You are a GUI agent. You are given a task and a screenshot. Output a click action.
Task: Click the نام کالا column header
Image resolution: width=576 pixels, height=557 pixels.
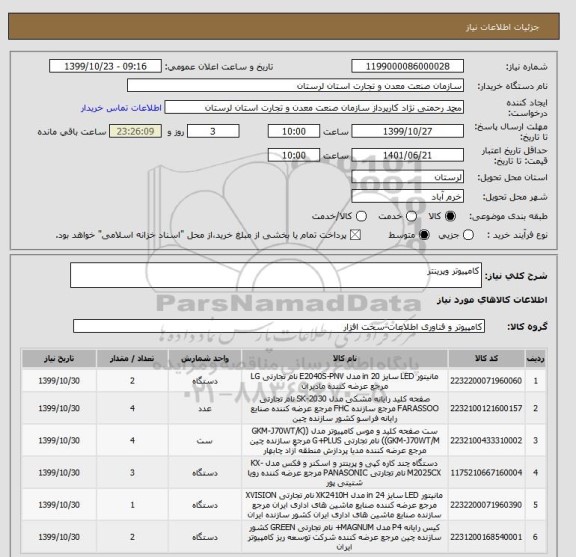pos(345,358)
